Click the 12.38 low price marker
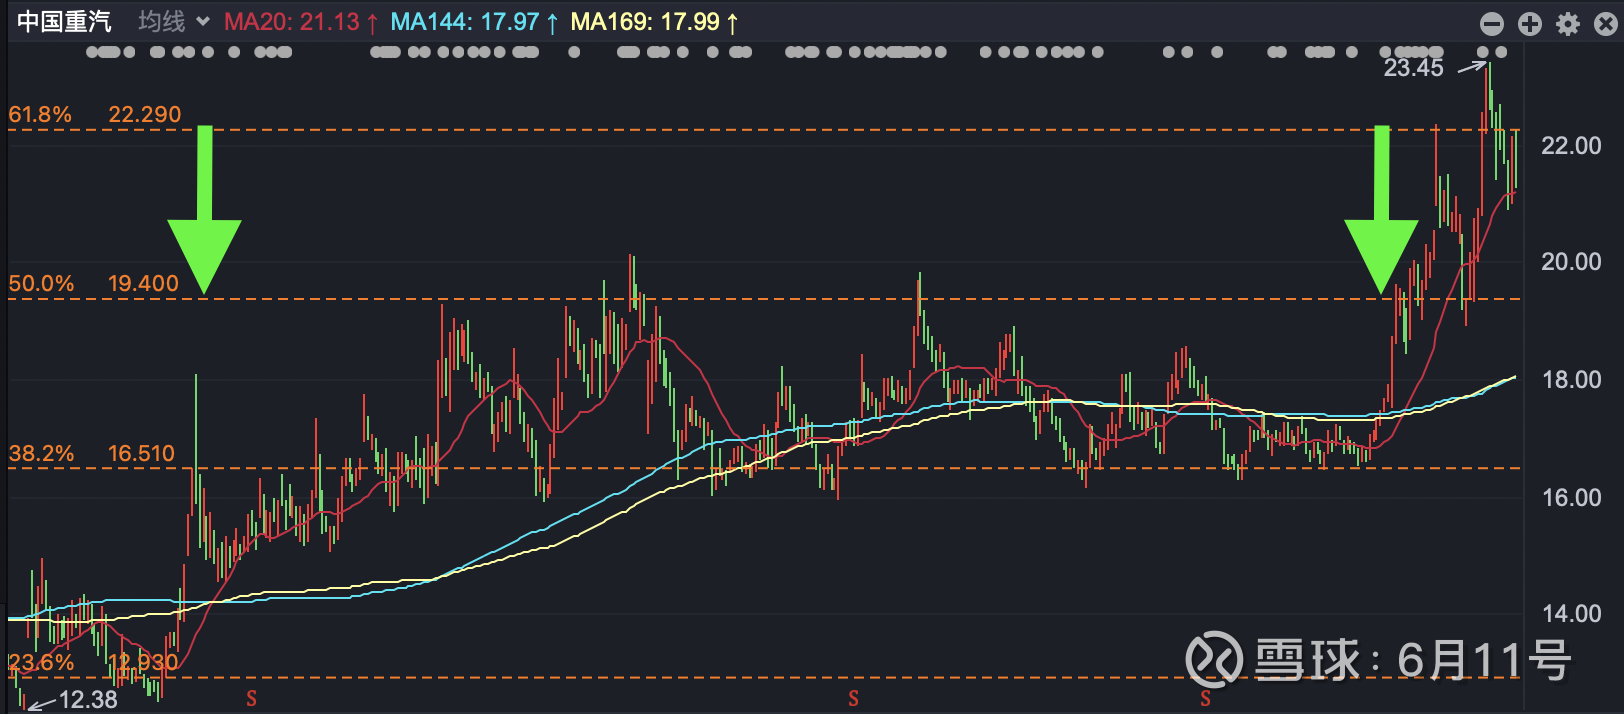This screenshot has height=714, width=1624. tap(88, 700)
